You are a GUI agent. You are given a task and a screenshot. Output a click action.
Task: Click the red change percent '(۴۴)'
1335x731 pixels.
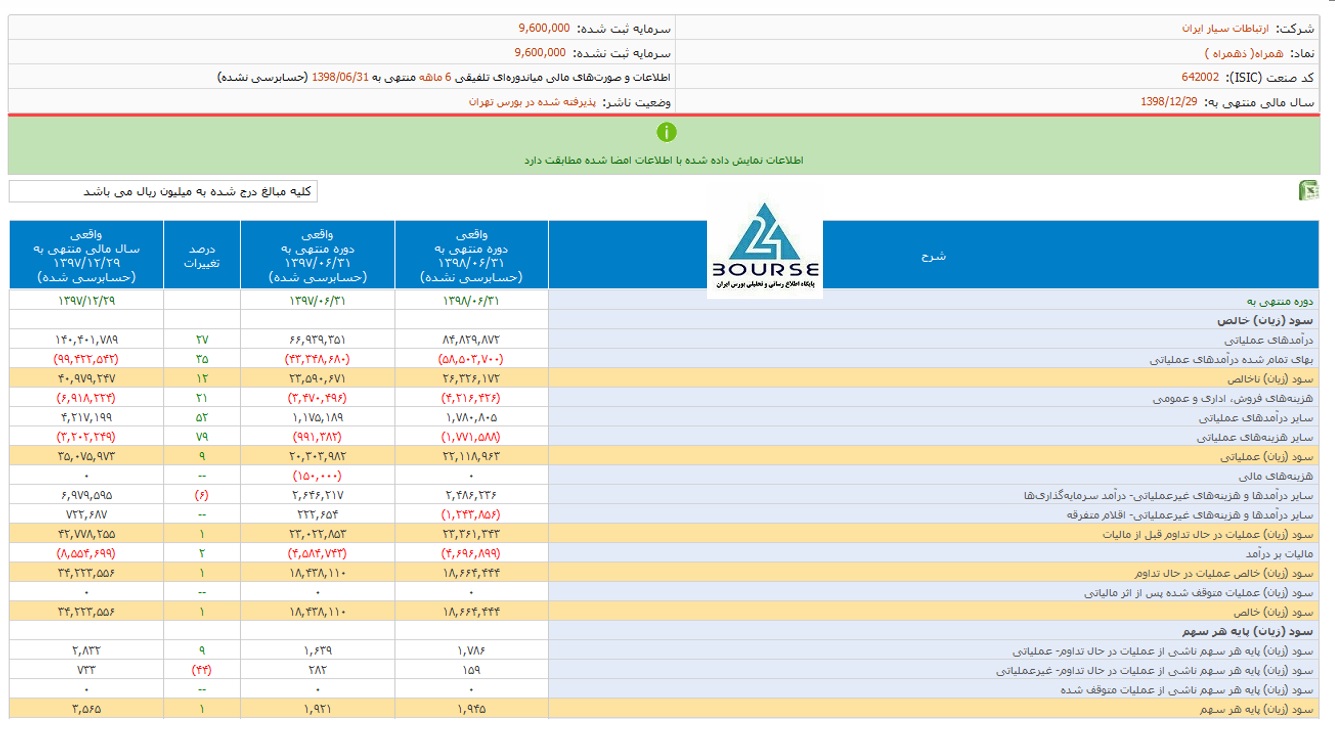(202, 671)
